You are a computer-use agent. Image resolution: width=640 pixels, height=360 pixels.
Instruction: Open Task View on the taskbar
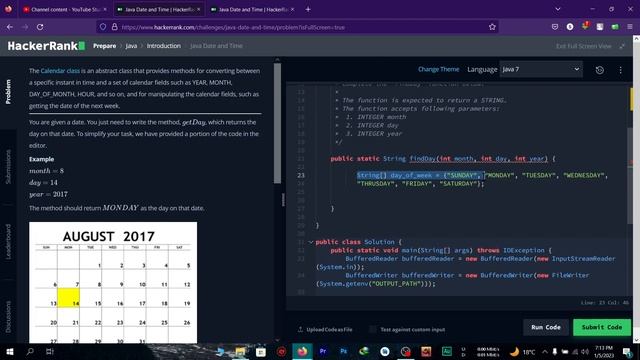[x=49, y=351]
